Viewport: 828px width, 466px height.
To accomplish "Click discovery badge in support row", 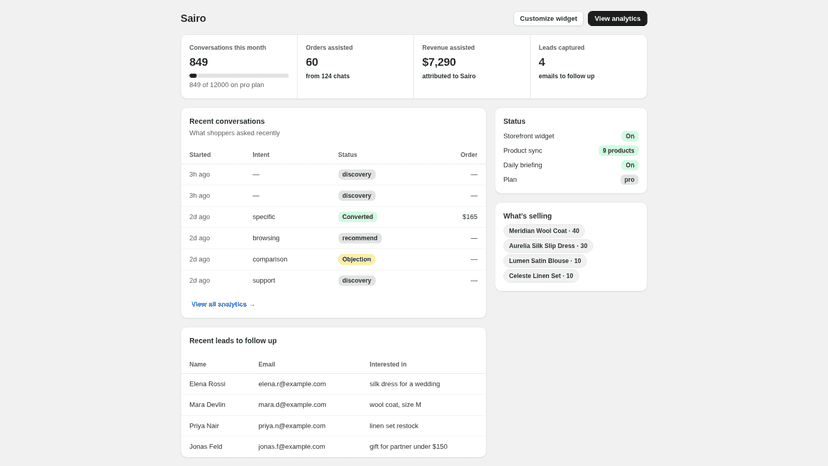I will point(356,281).
